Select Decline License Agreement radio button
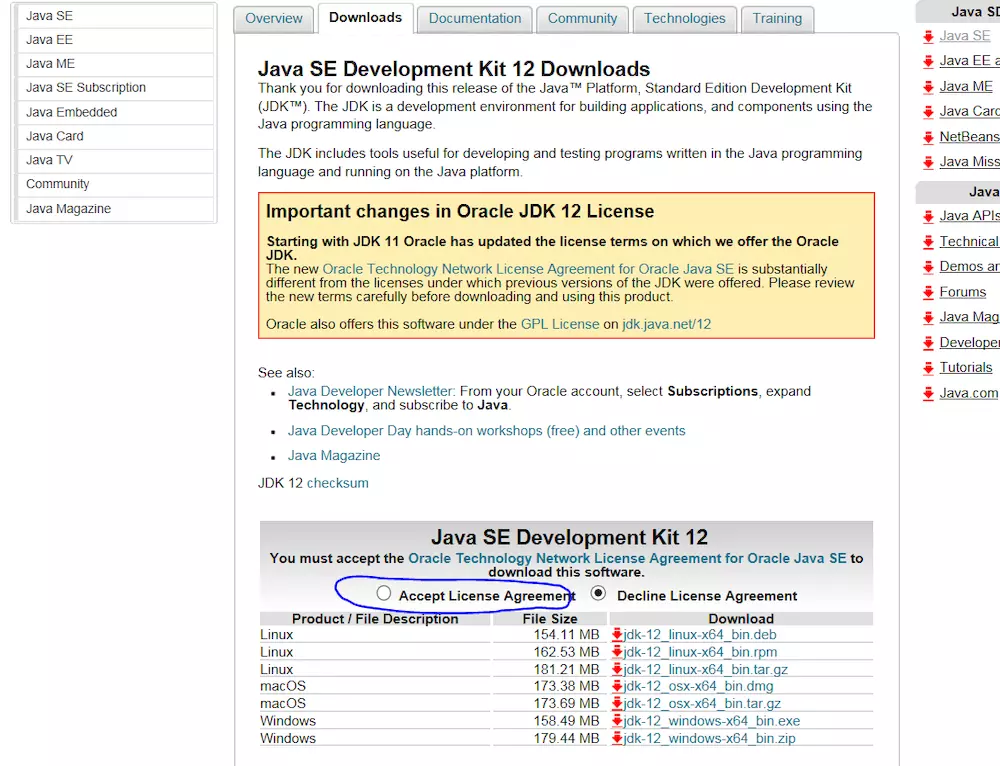This screenshot has width=1000, height=766. point(598,593)
